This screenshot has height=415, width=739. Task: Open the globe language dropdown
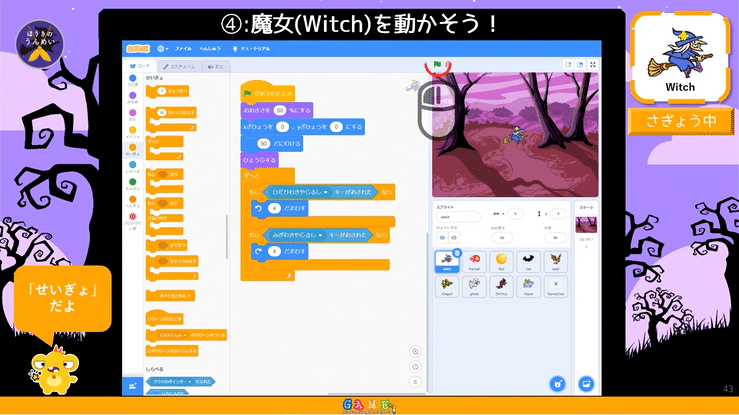pyautogui.click(x=163, y=49)
